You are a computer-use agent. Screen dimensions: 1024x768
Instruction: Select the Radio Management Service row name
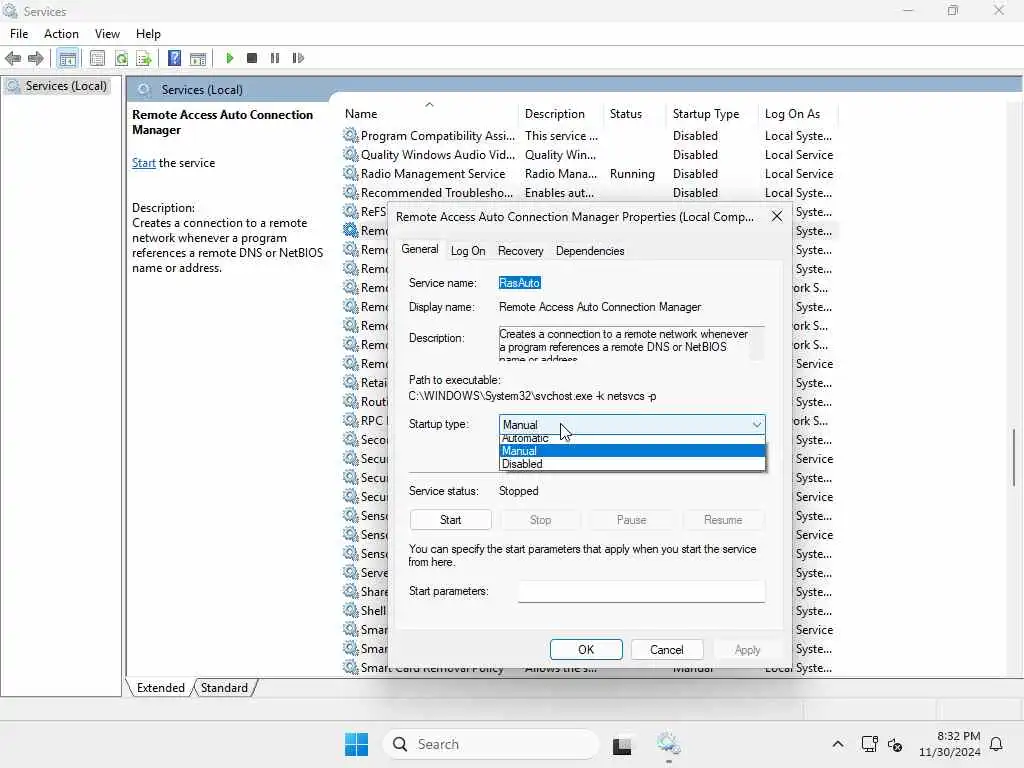[x=433, y=174]
